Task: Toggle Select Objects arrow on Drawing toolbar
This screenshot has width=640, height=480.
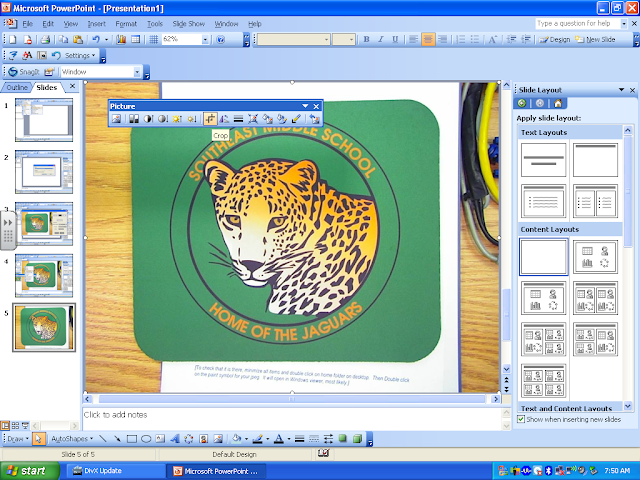Action: [38, 439]
